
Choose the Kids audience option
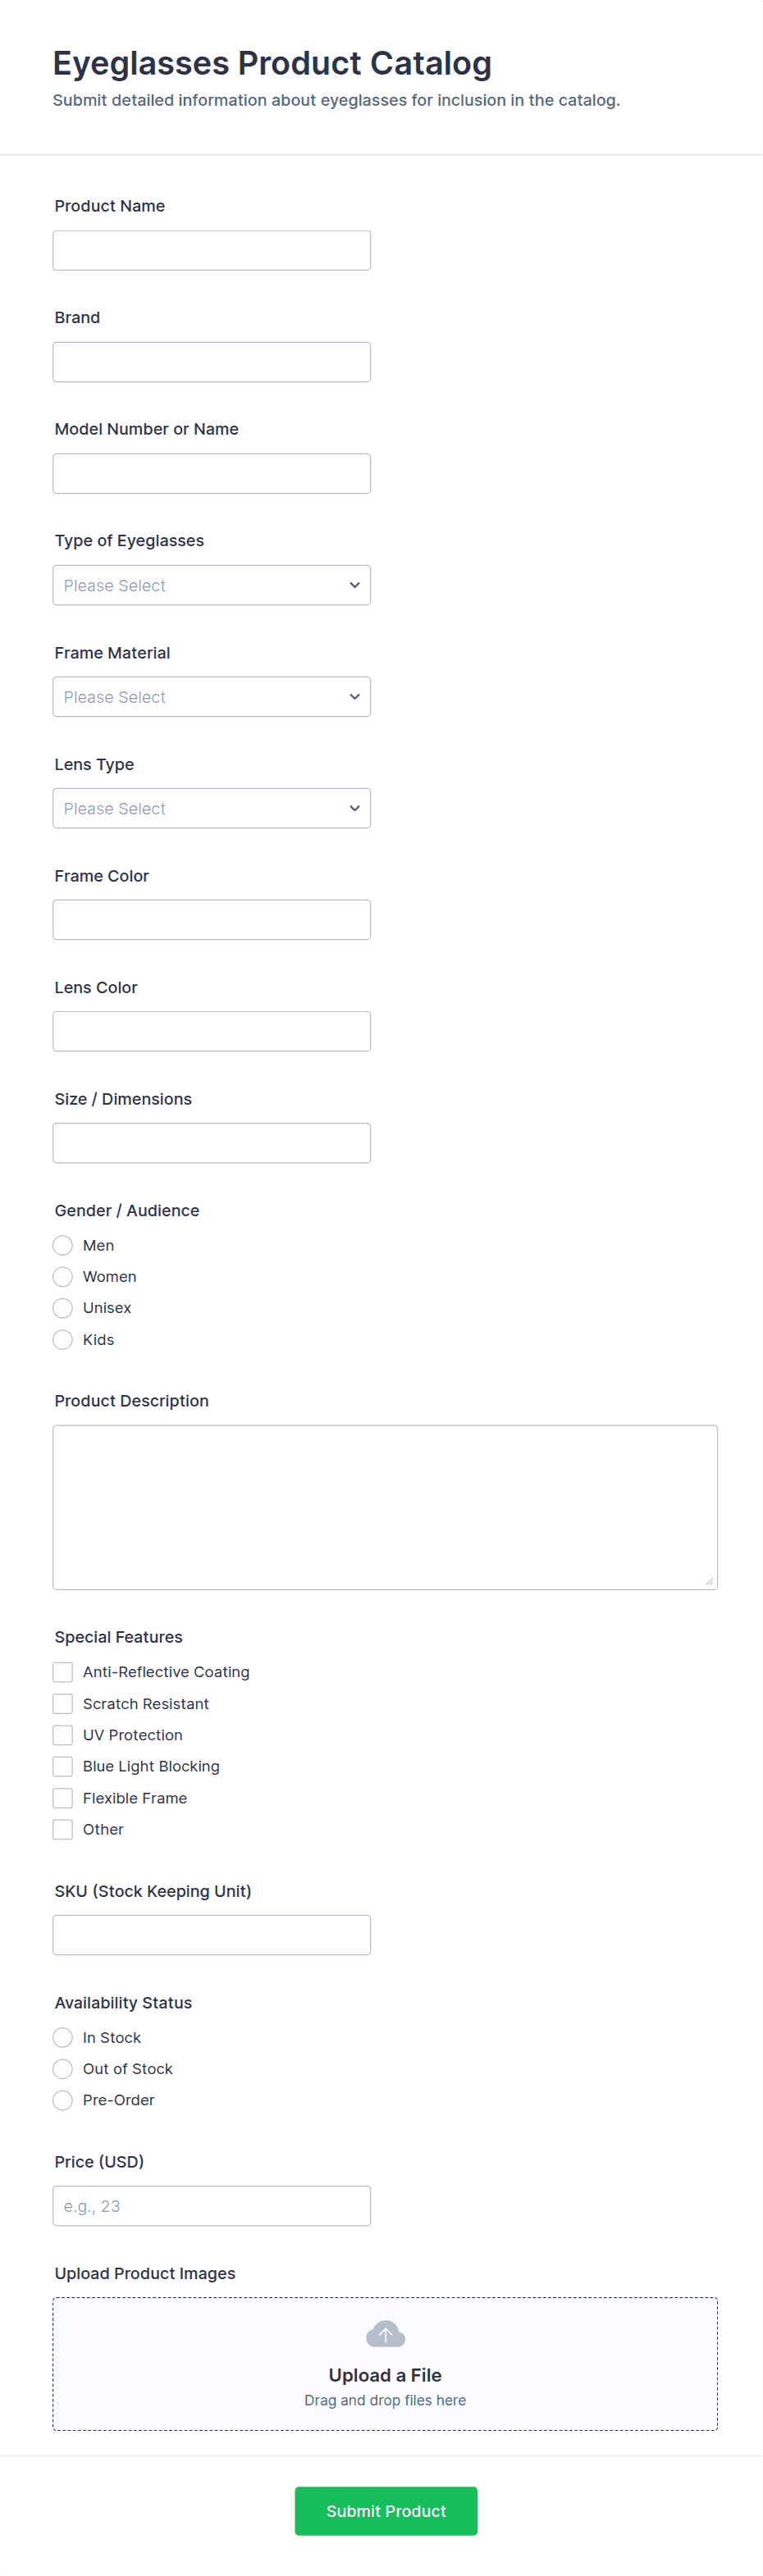pyautogui.click(x=63, y=1340)
